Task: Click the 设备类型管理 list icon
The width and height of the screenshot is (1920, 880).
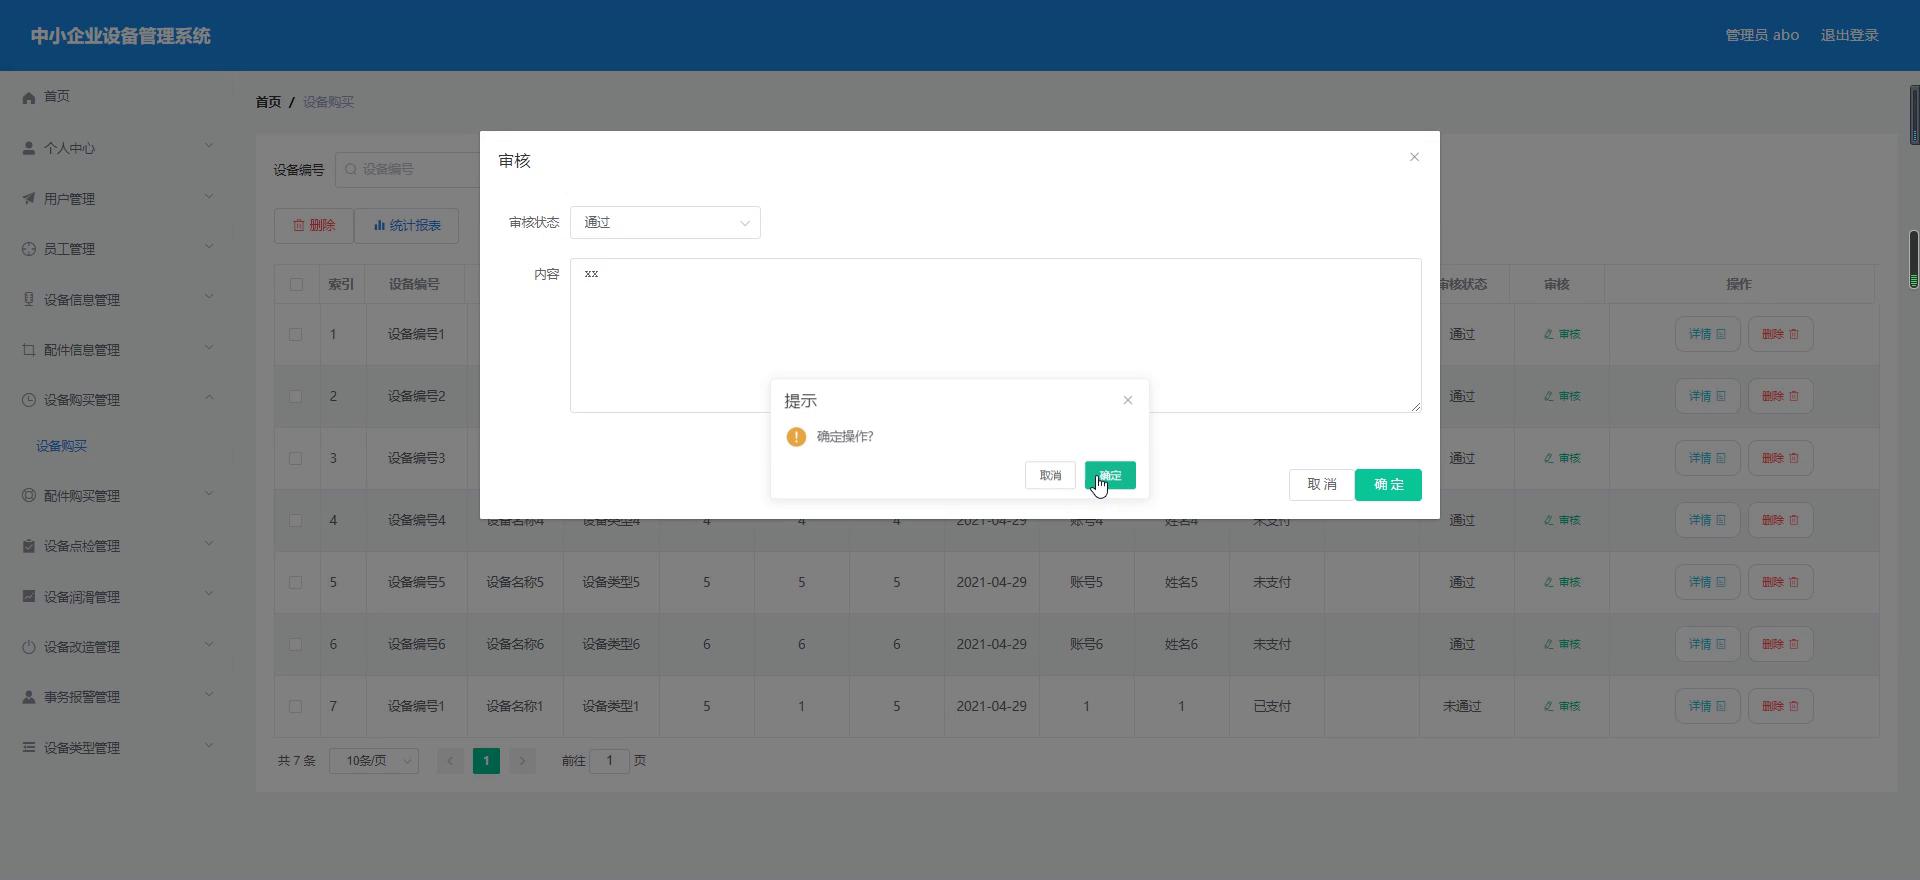Action: 29,747
